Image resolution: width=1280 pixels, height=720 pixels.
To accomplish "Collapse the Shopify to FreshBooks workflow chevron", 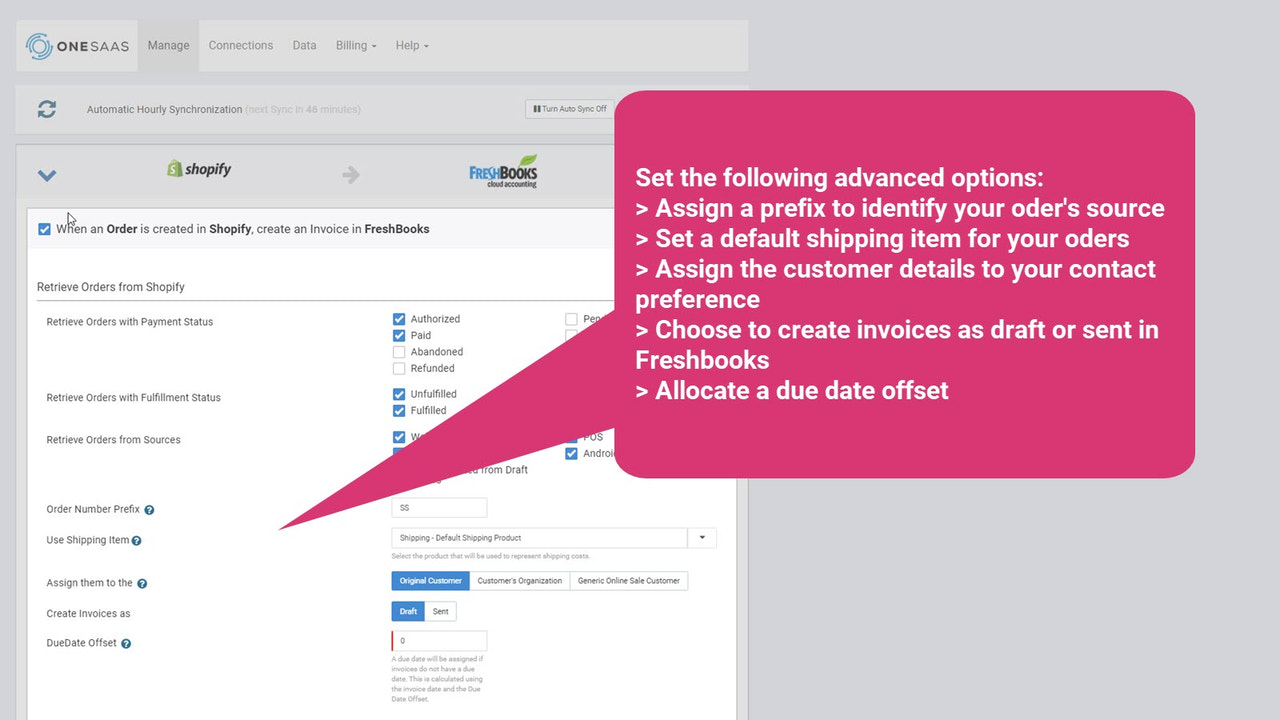I will coord(46,174).
